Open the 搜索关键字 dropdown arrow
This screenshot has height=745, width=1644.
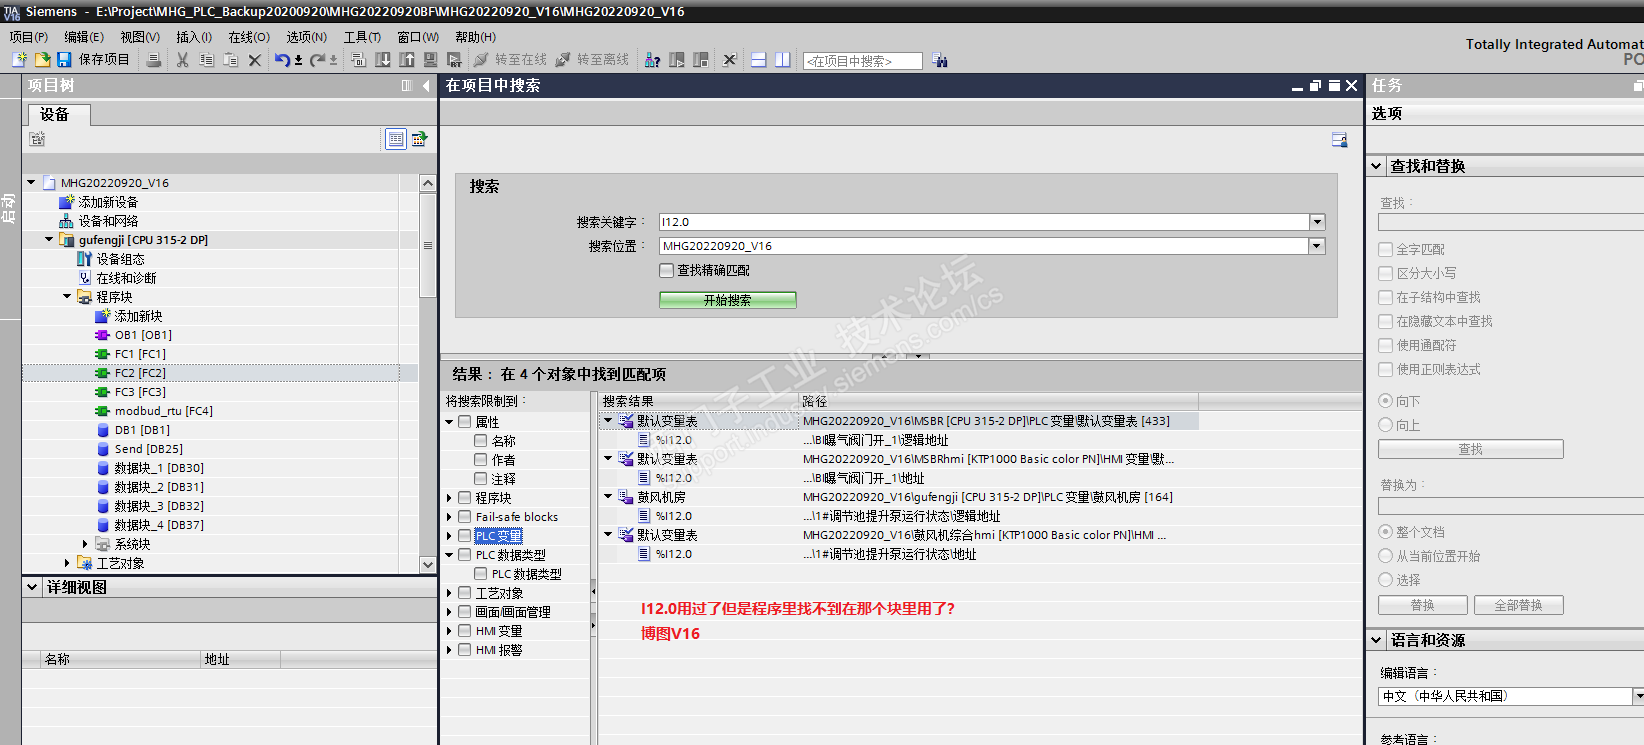[1317, 222]
